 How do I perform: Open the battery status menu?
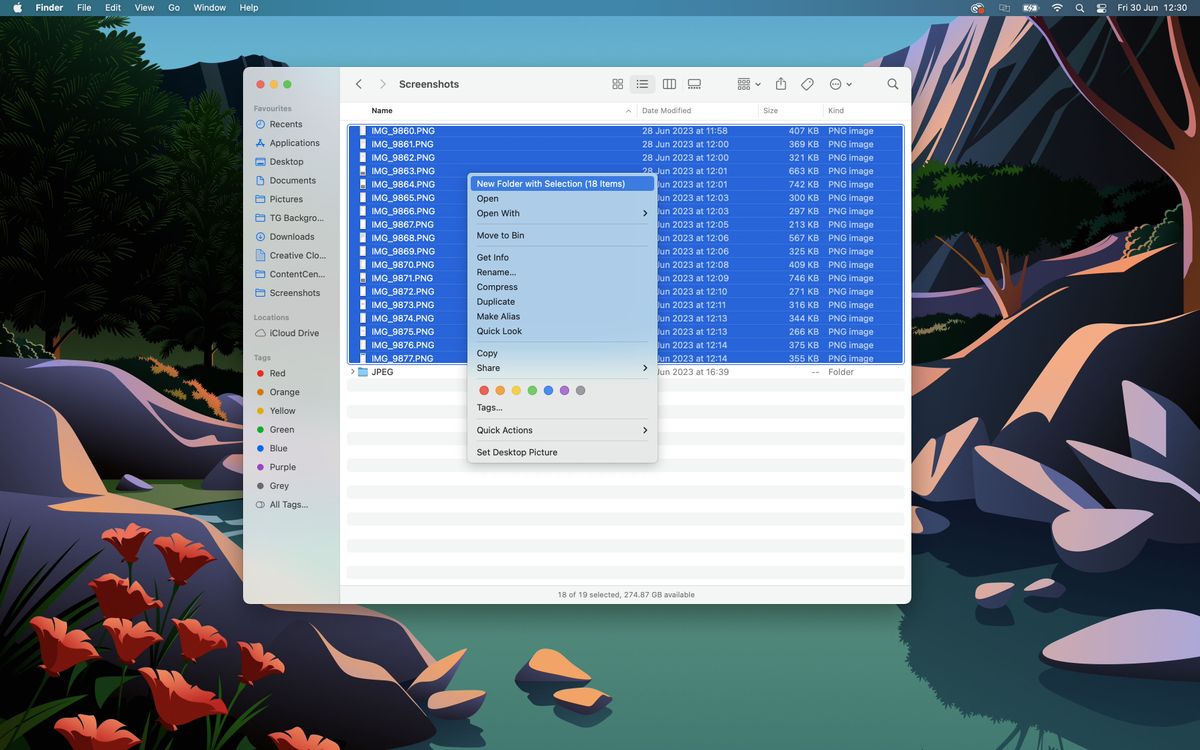pyautogui.click(x=1031, y=8)
